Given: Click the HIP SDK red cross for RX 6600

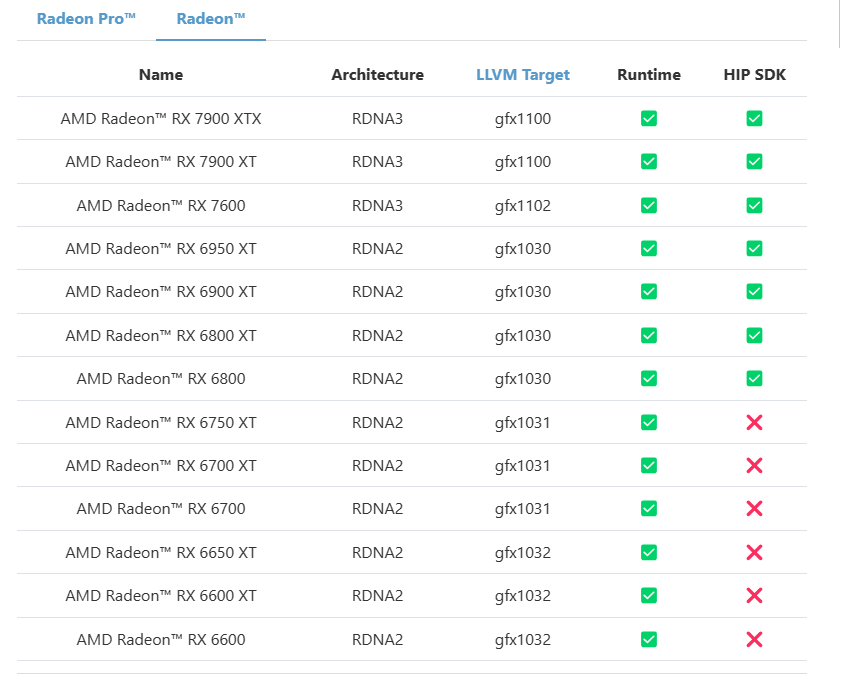Looking at the screenshot, I should 754,640.
